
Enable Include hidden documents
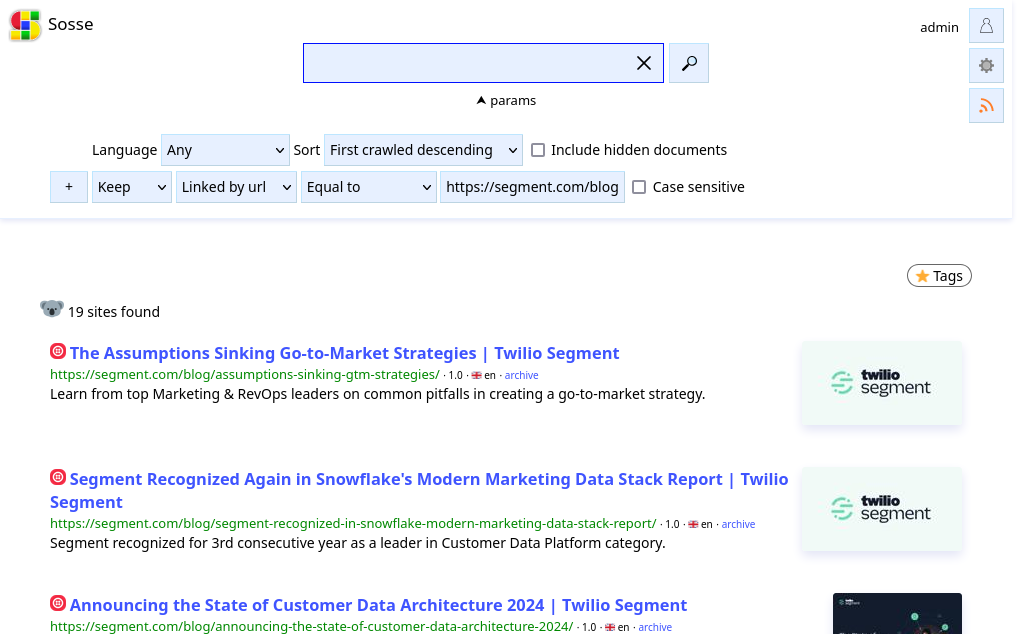coord(538,150)
